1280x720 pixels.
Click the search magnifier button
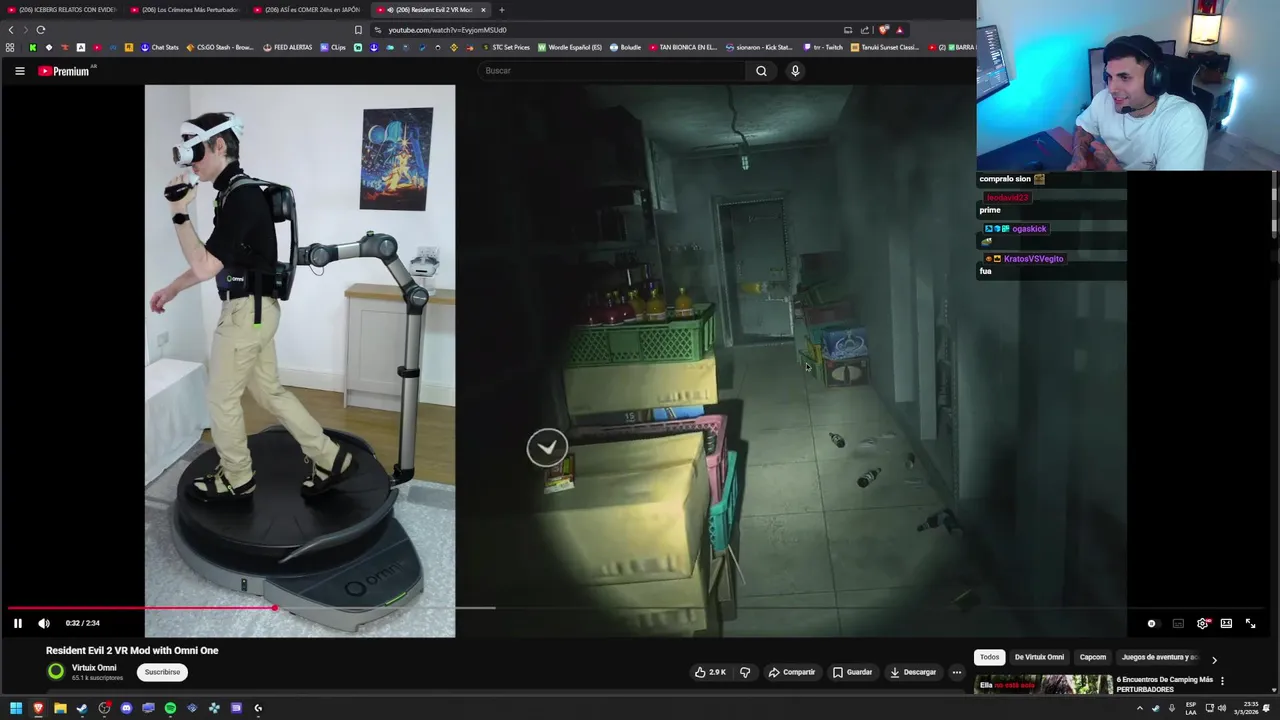[761, 71]
